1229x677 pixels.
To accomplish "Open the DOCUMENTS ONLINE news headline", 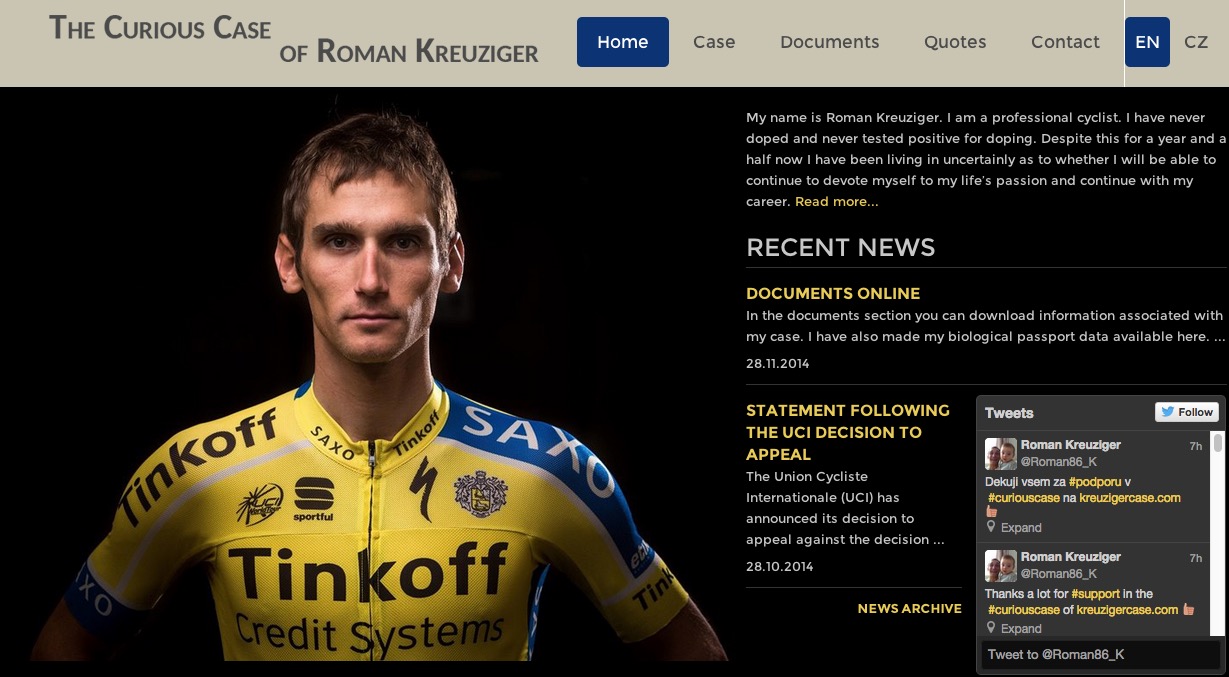I will 833,293.
